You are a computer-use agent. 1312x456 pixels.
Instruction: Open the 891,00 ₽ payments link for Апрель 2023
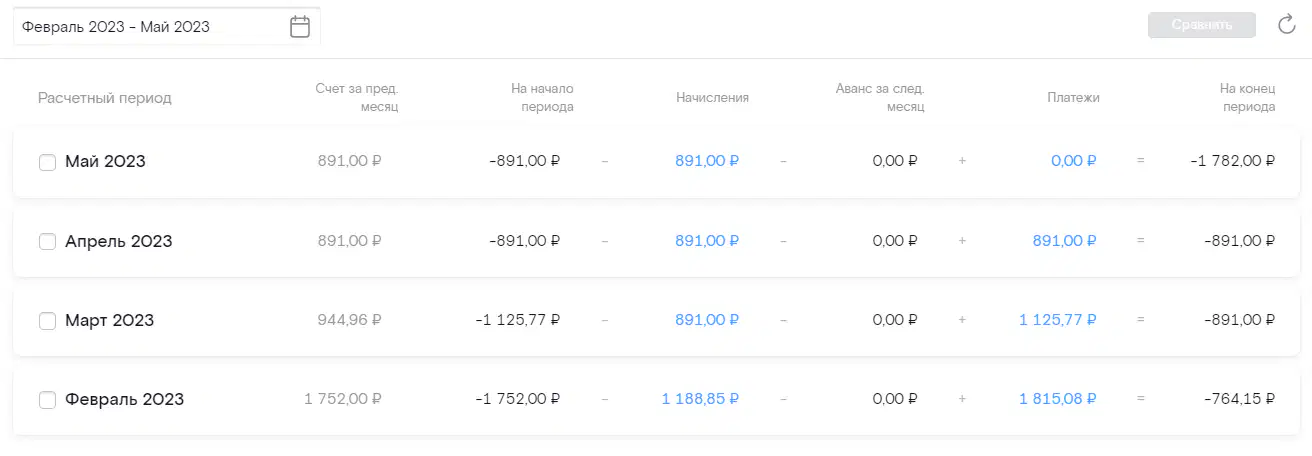pos(1065,240)
